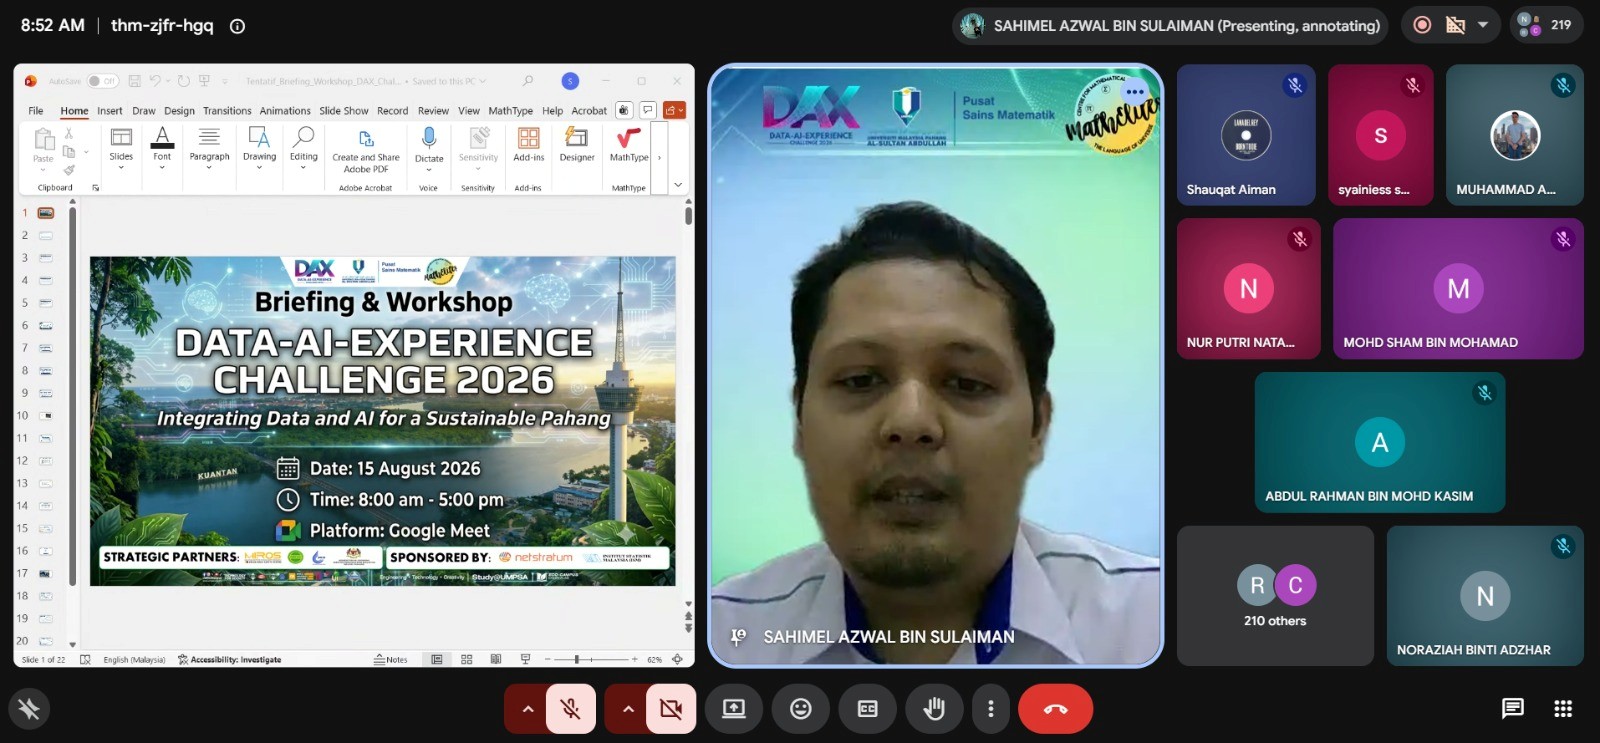The height and width of the screenshot is (743, 1600).
Task: Click the Cut scissors icon
Action: (69, 133)
